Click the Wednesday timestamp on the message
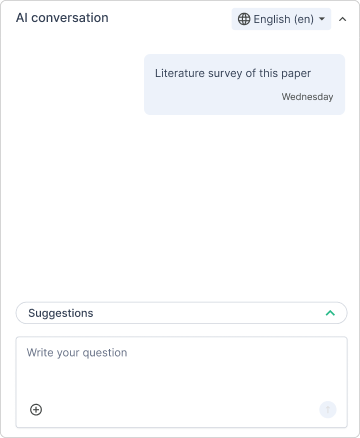Image resolution: width=360 pixels, height=438 pixels. point(307,97)
